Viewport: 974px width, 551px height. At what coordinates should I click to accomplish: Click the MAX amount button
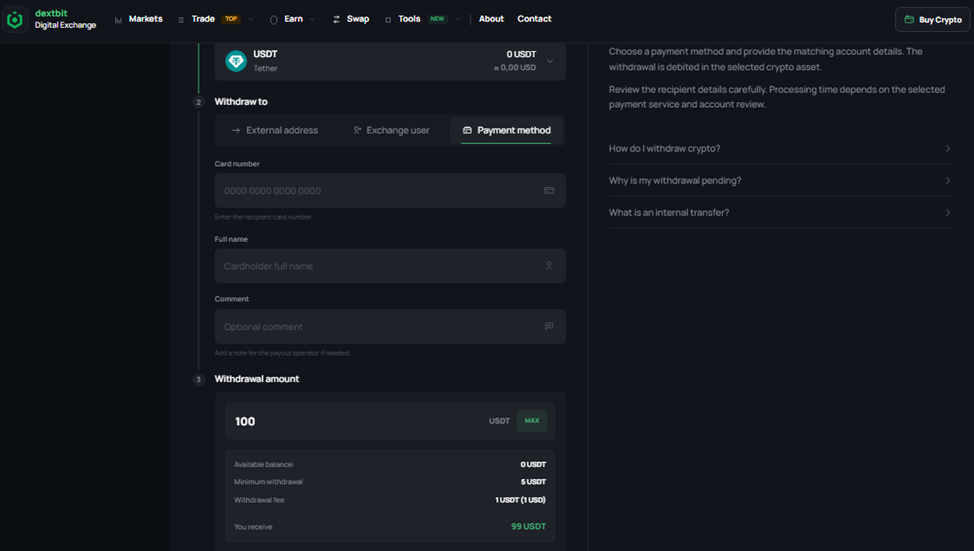pos(532,421)
